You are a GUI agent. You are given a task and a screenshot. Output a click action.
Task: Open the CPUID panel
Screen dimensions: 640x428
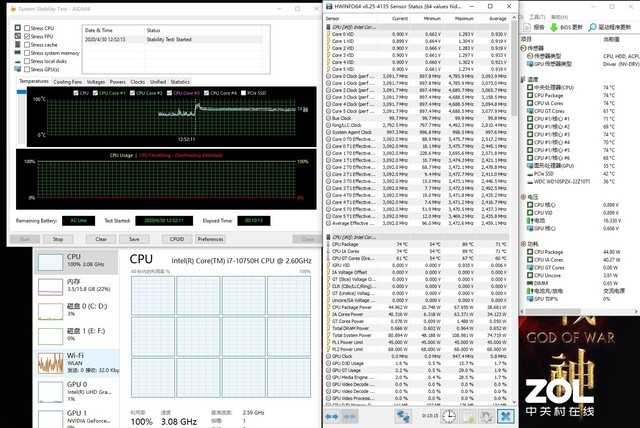(x=177, y=239)
